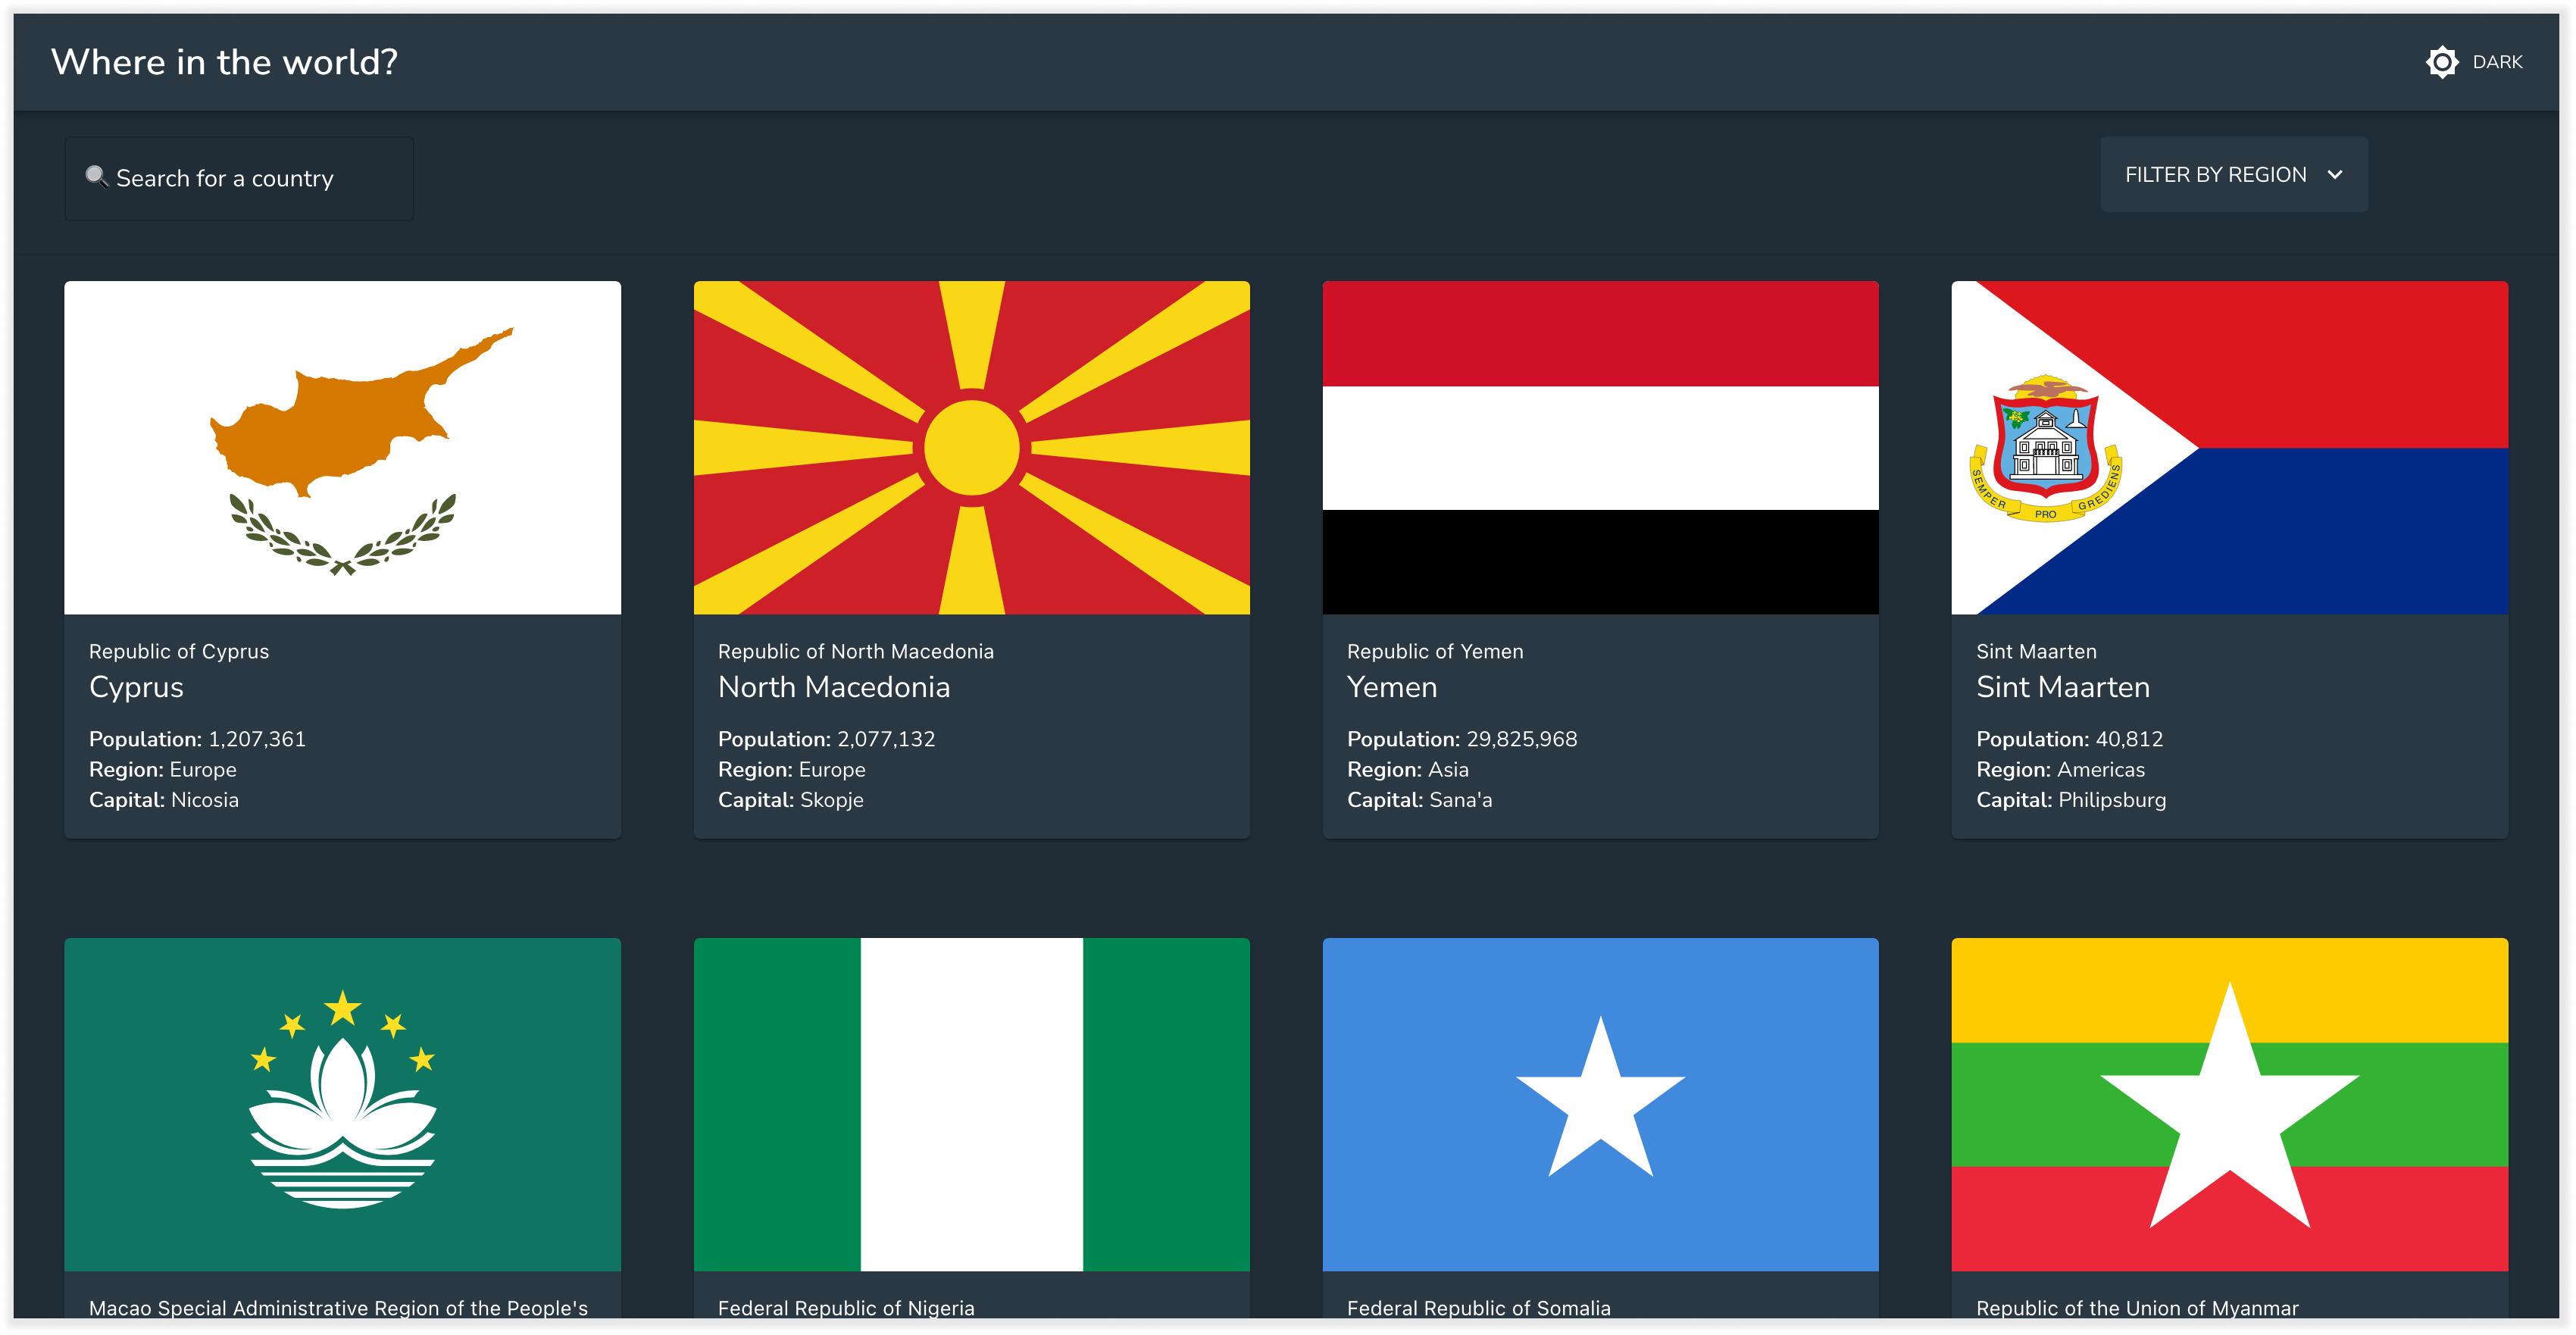Click the Macao flag image
Viewport: 2576px width, 1335px height.
click(x=342, y=1103)
